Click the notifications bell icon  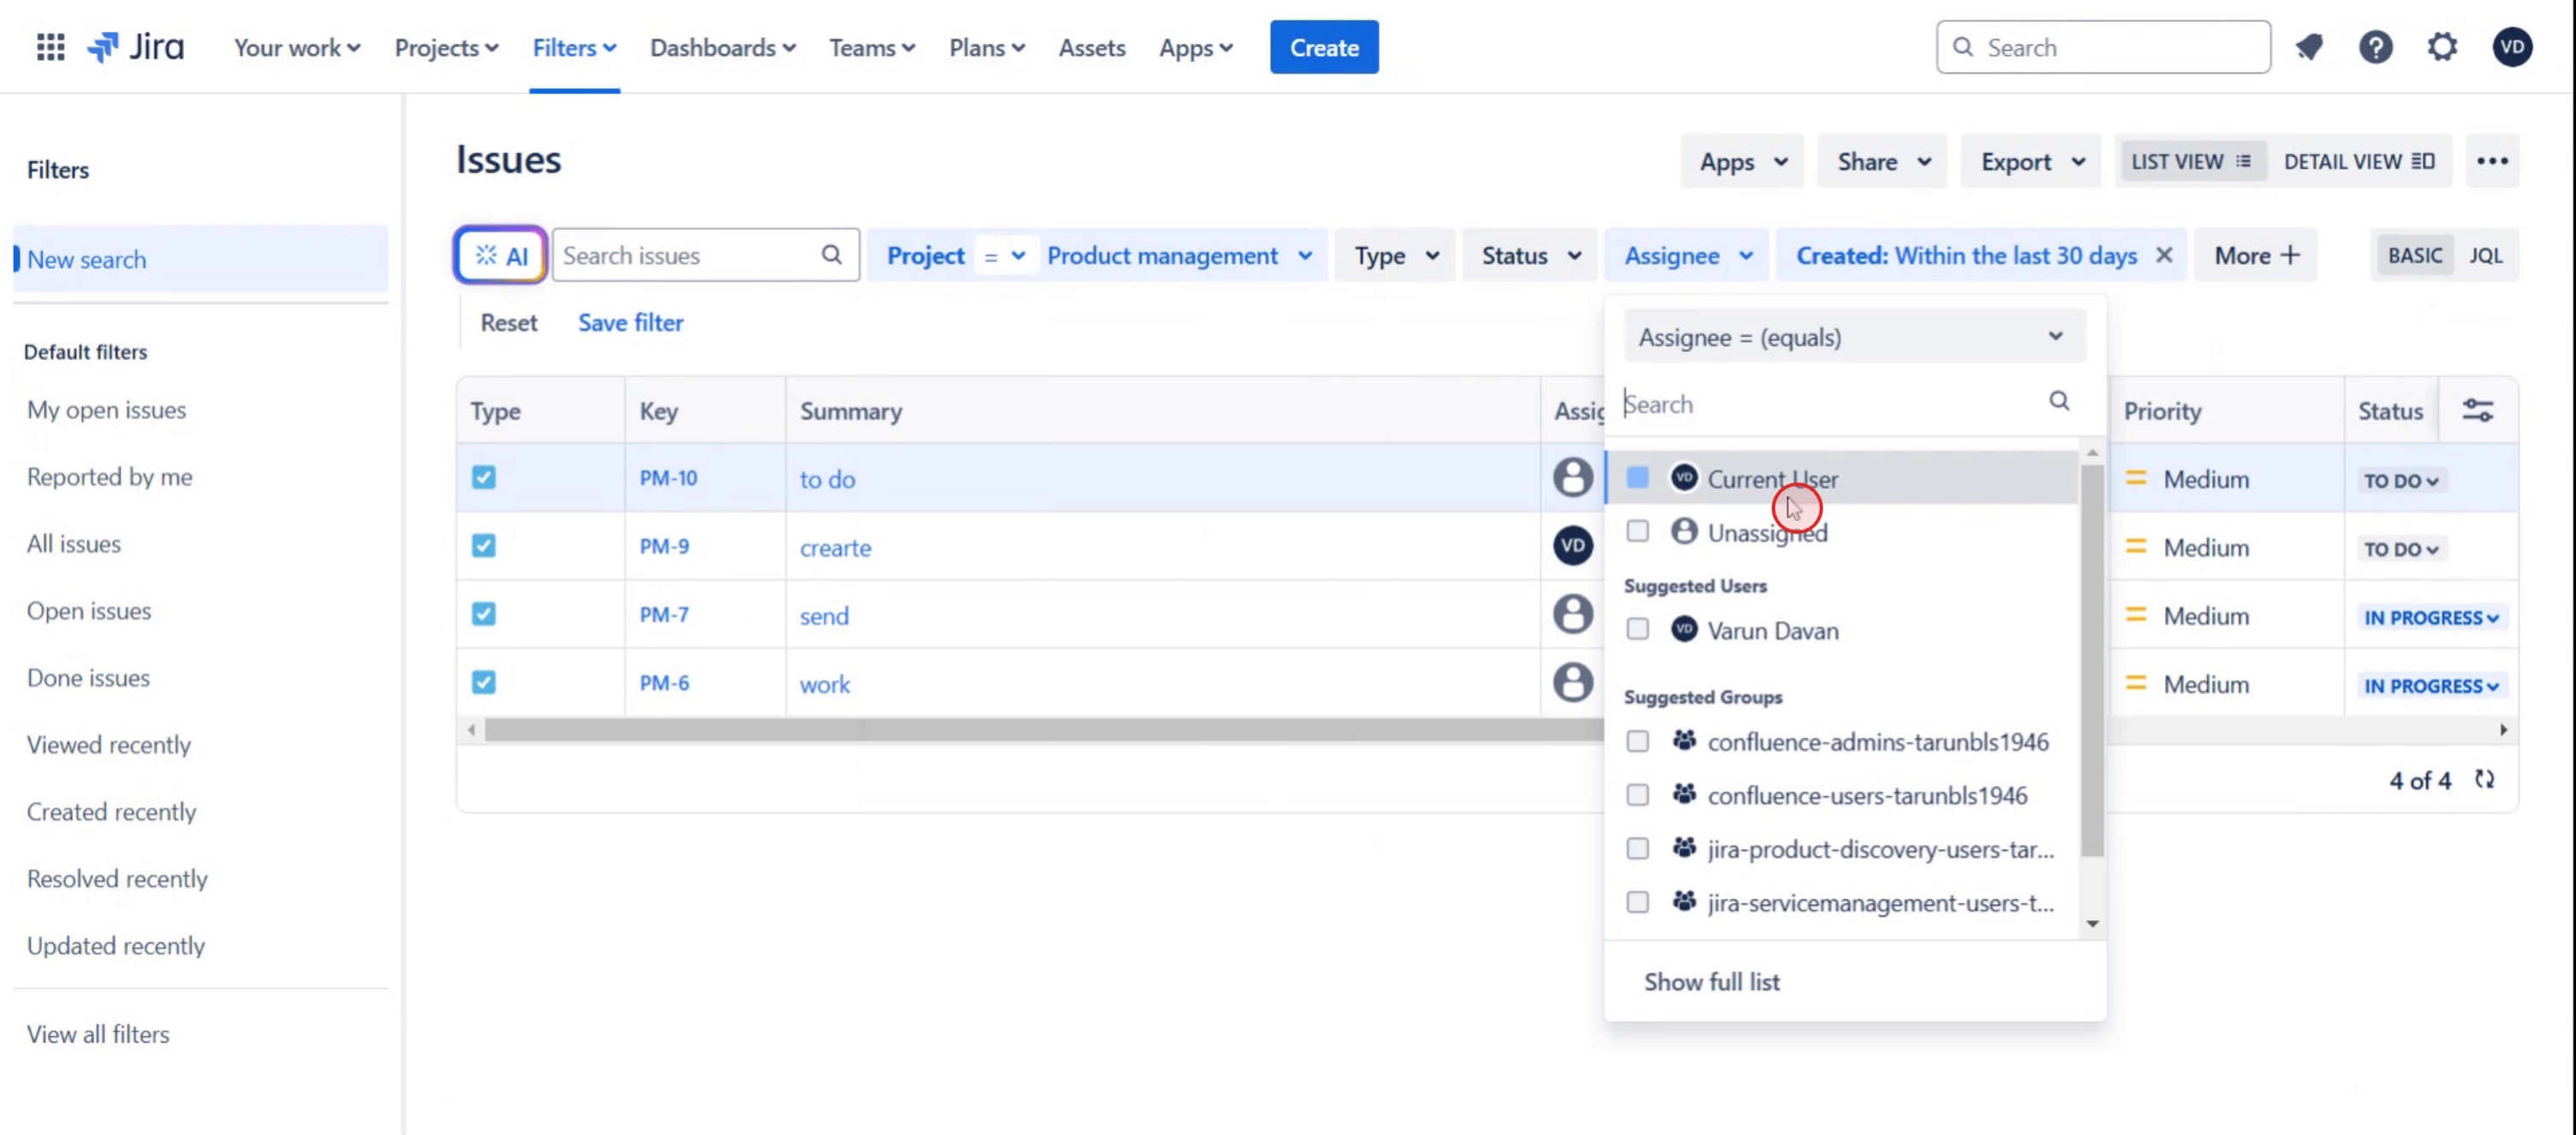[2309, 47]
